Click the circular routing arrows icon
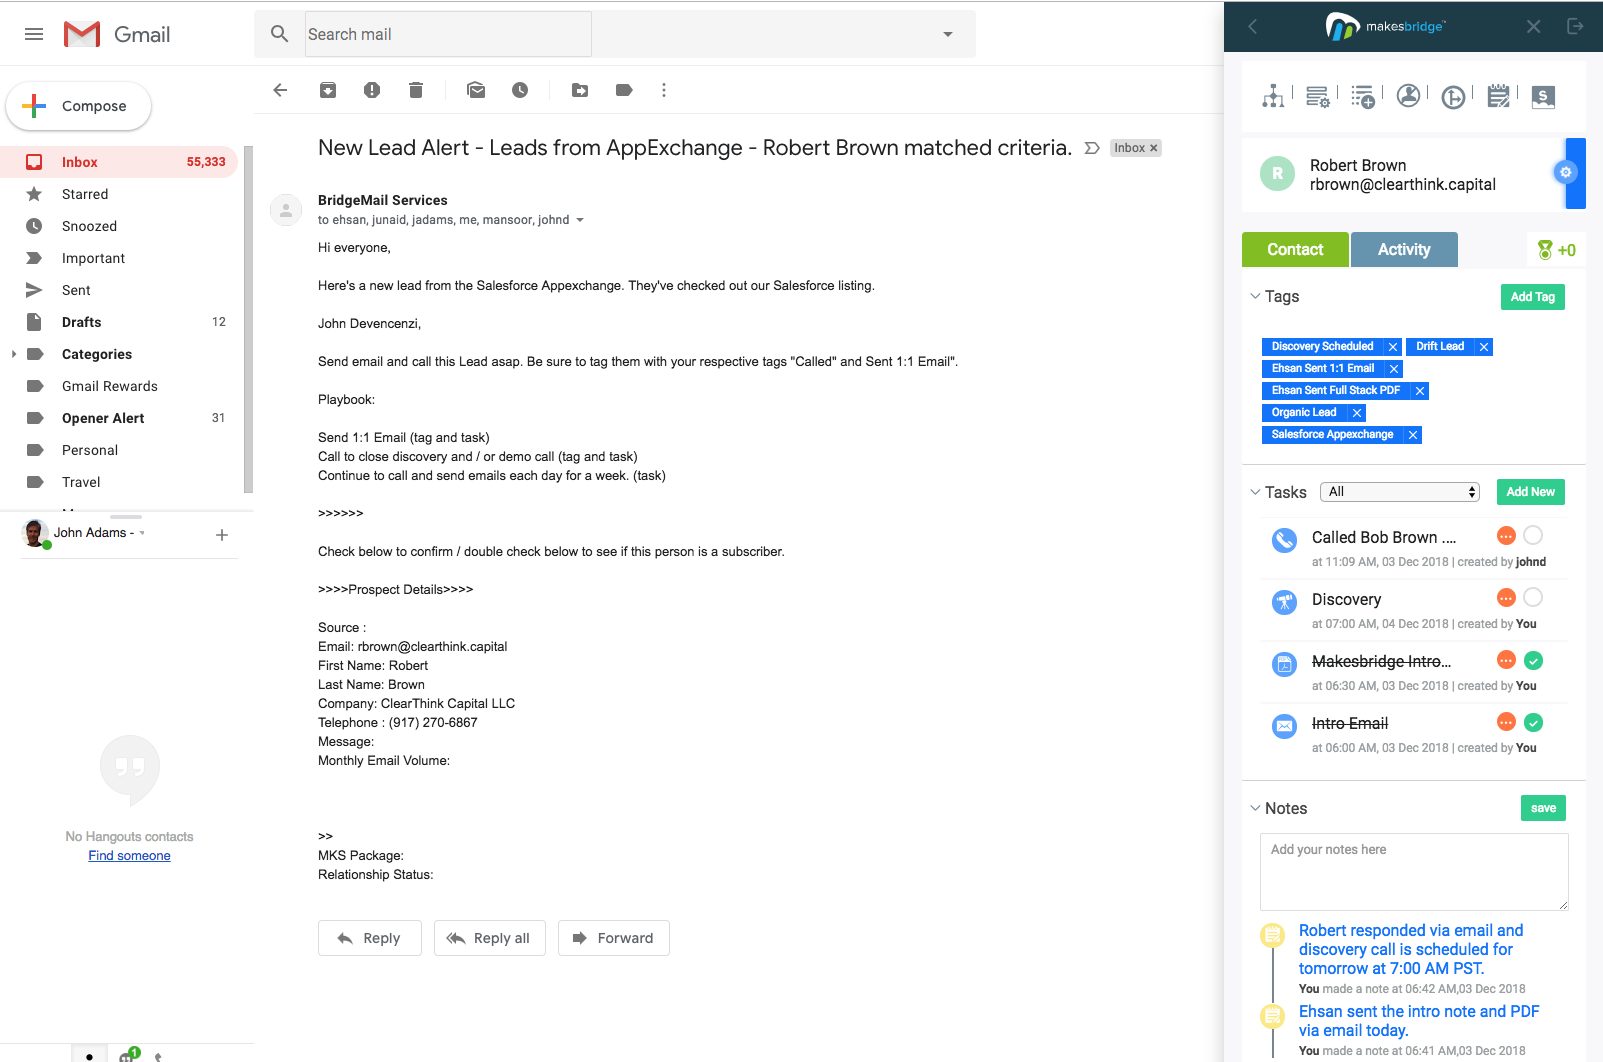Viewport: 1603px width, 1062px height. point(1453,97)
